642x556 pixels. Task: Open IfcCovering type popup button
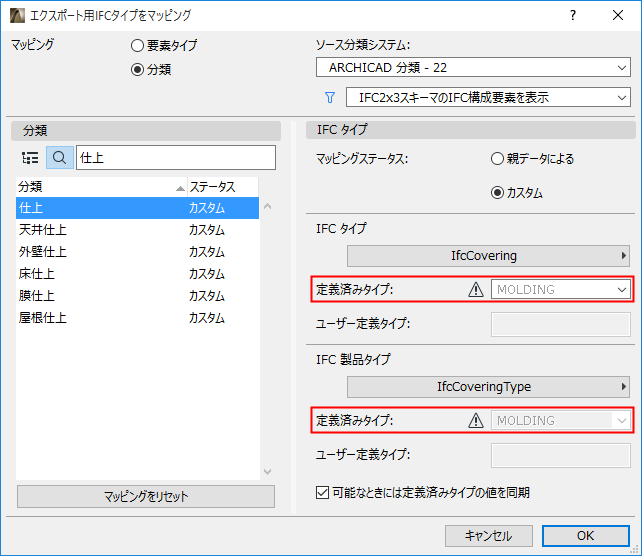(x=488, y=256)
